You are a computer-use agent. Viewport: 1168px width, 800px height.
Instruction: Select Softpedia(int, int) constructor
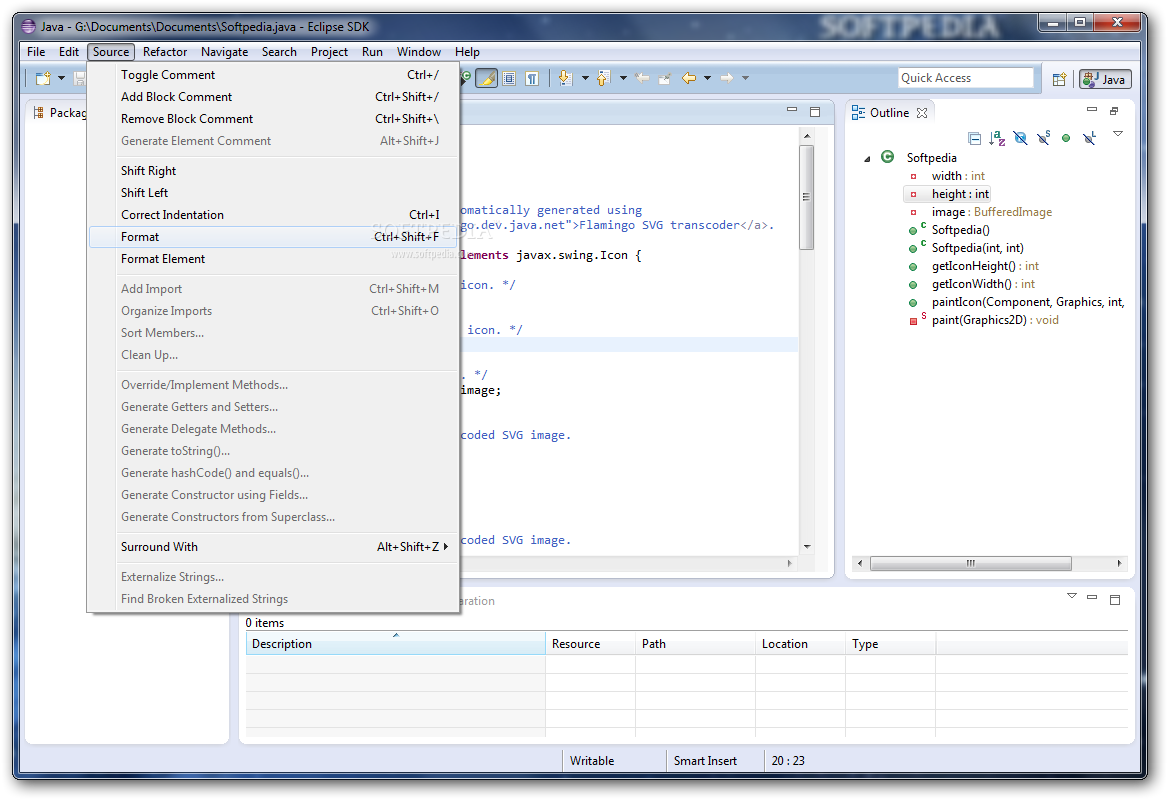pyautogui.click(x=977, y=248)
